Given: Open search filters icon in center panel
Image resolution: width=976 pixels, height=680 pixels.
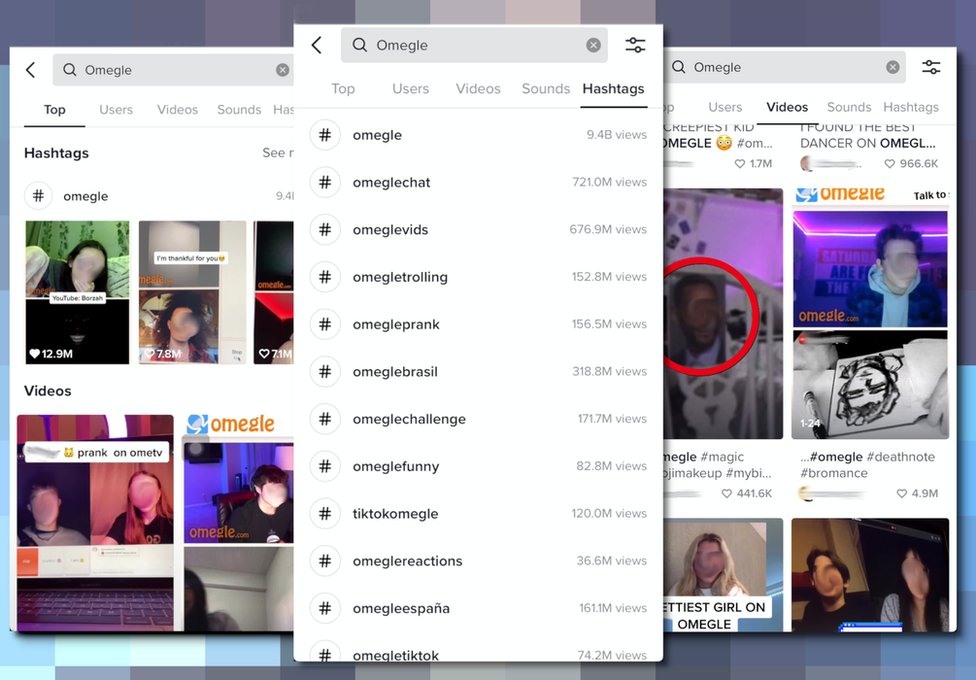Looking at the screenshot, I should [x=635, y=45].
